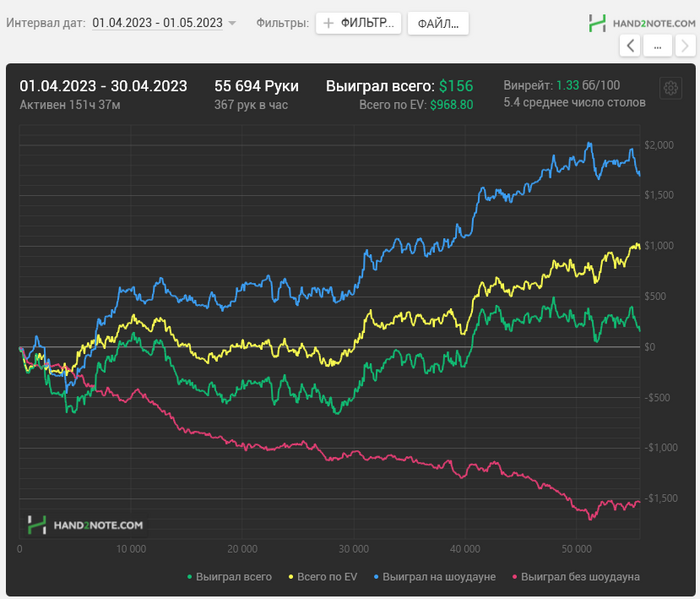Go to previous report with left chevron
700x599 pixels.
pos(630,46)
